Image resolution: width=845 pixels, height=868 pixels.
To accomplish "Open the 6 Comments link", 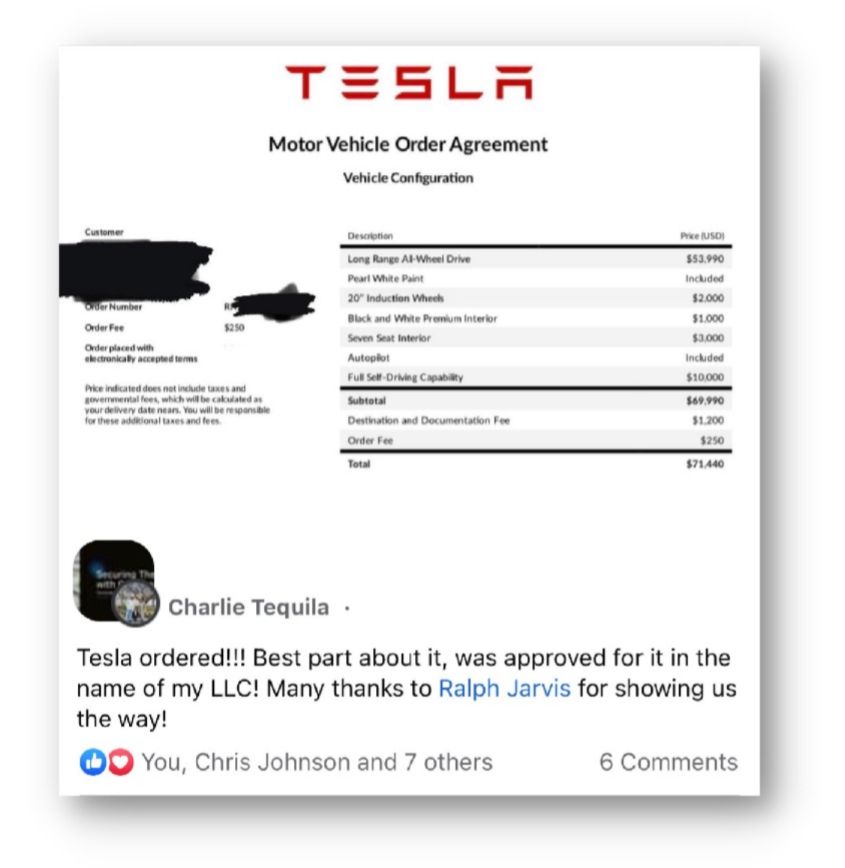I will coord(668,762).
